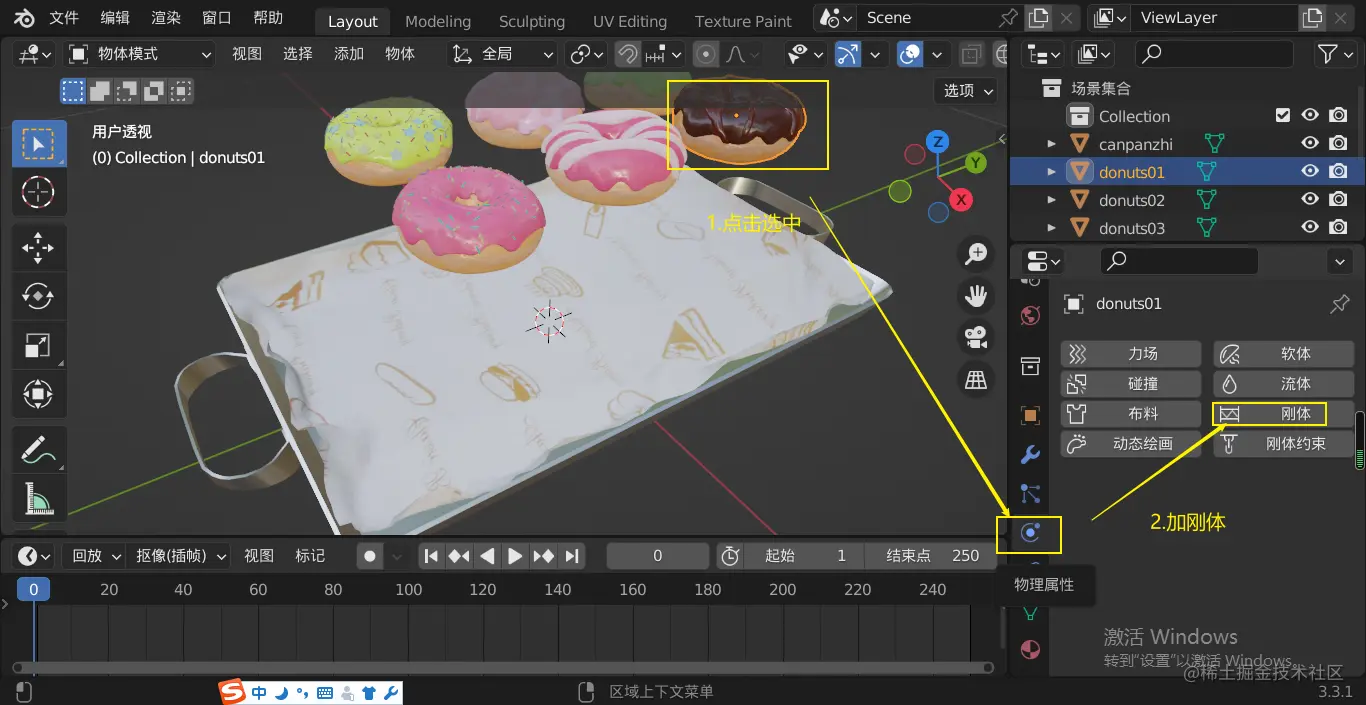The width and height of the screenshot is (1366, 705).
Task: Click the Blender logo menu icon
Action: [24, 18]
